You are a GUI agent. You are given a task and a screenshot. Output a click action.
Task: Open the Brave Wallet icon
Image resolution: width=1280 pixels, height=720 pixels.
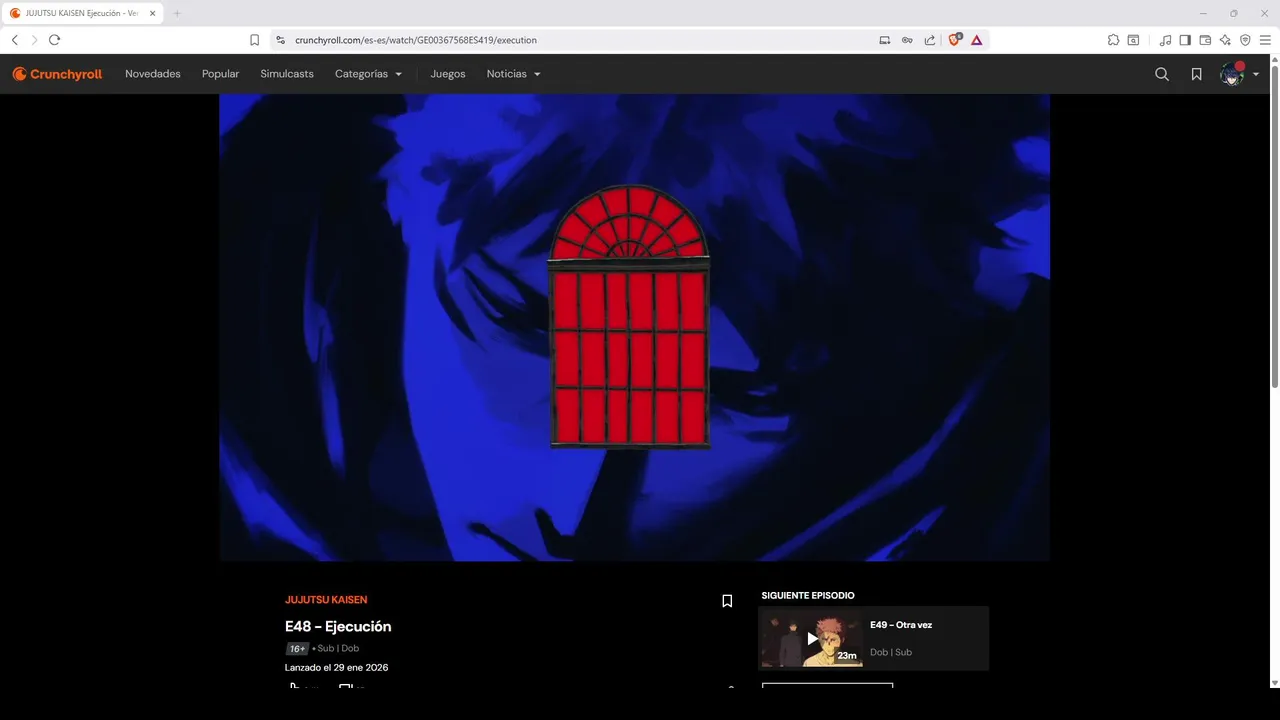click(x=1205, y=40)
